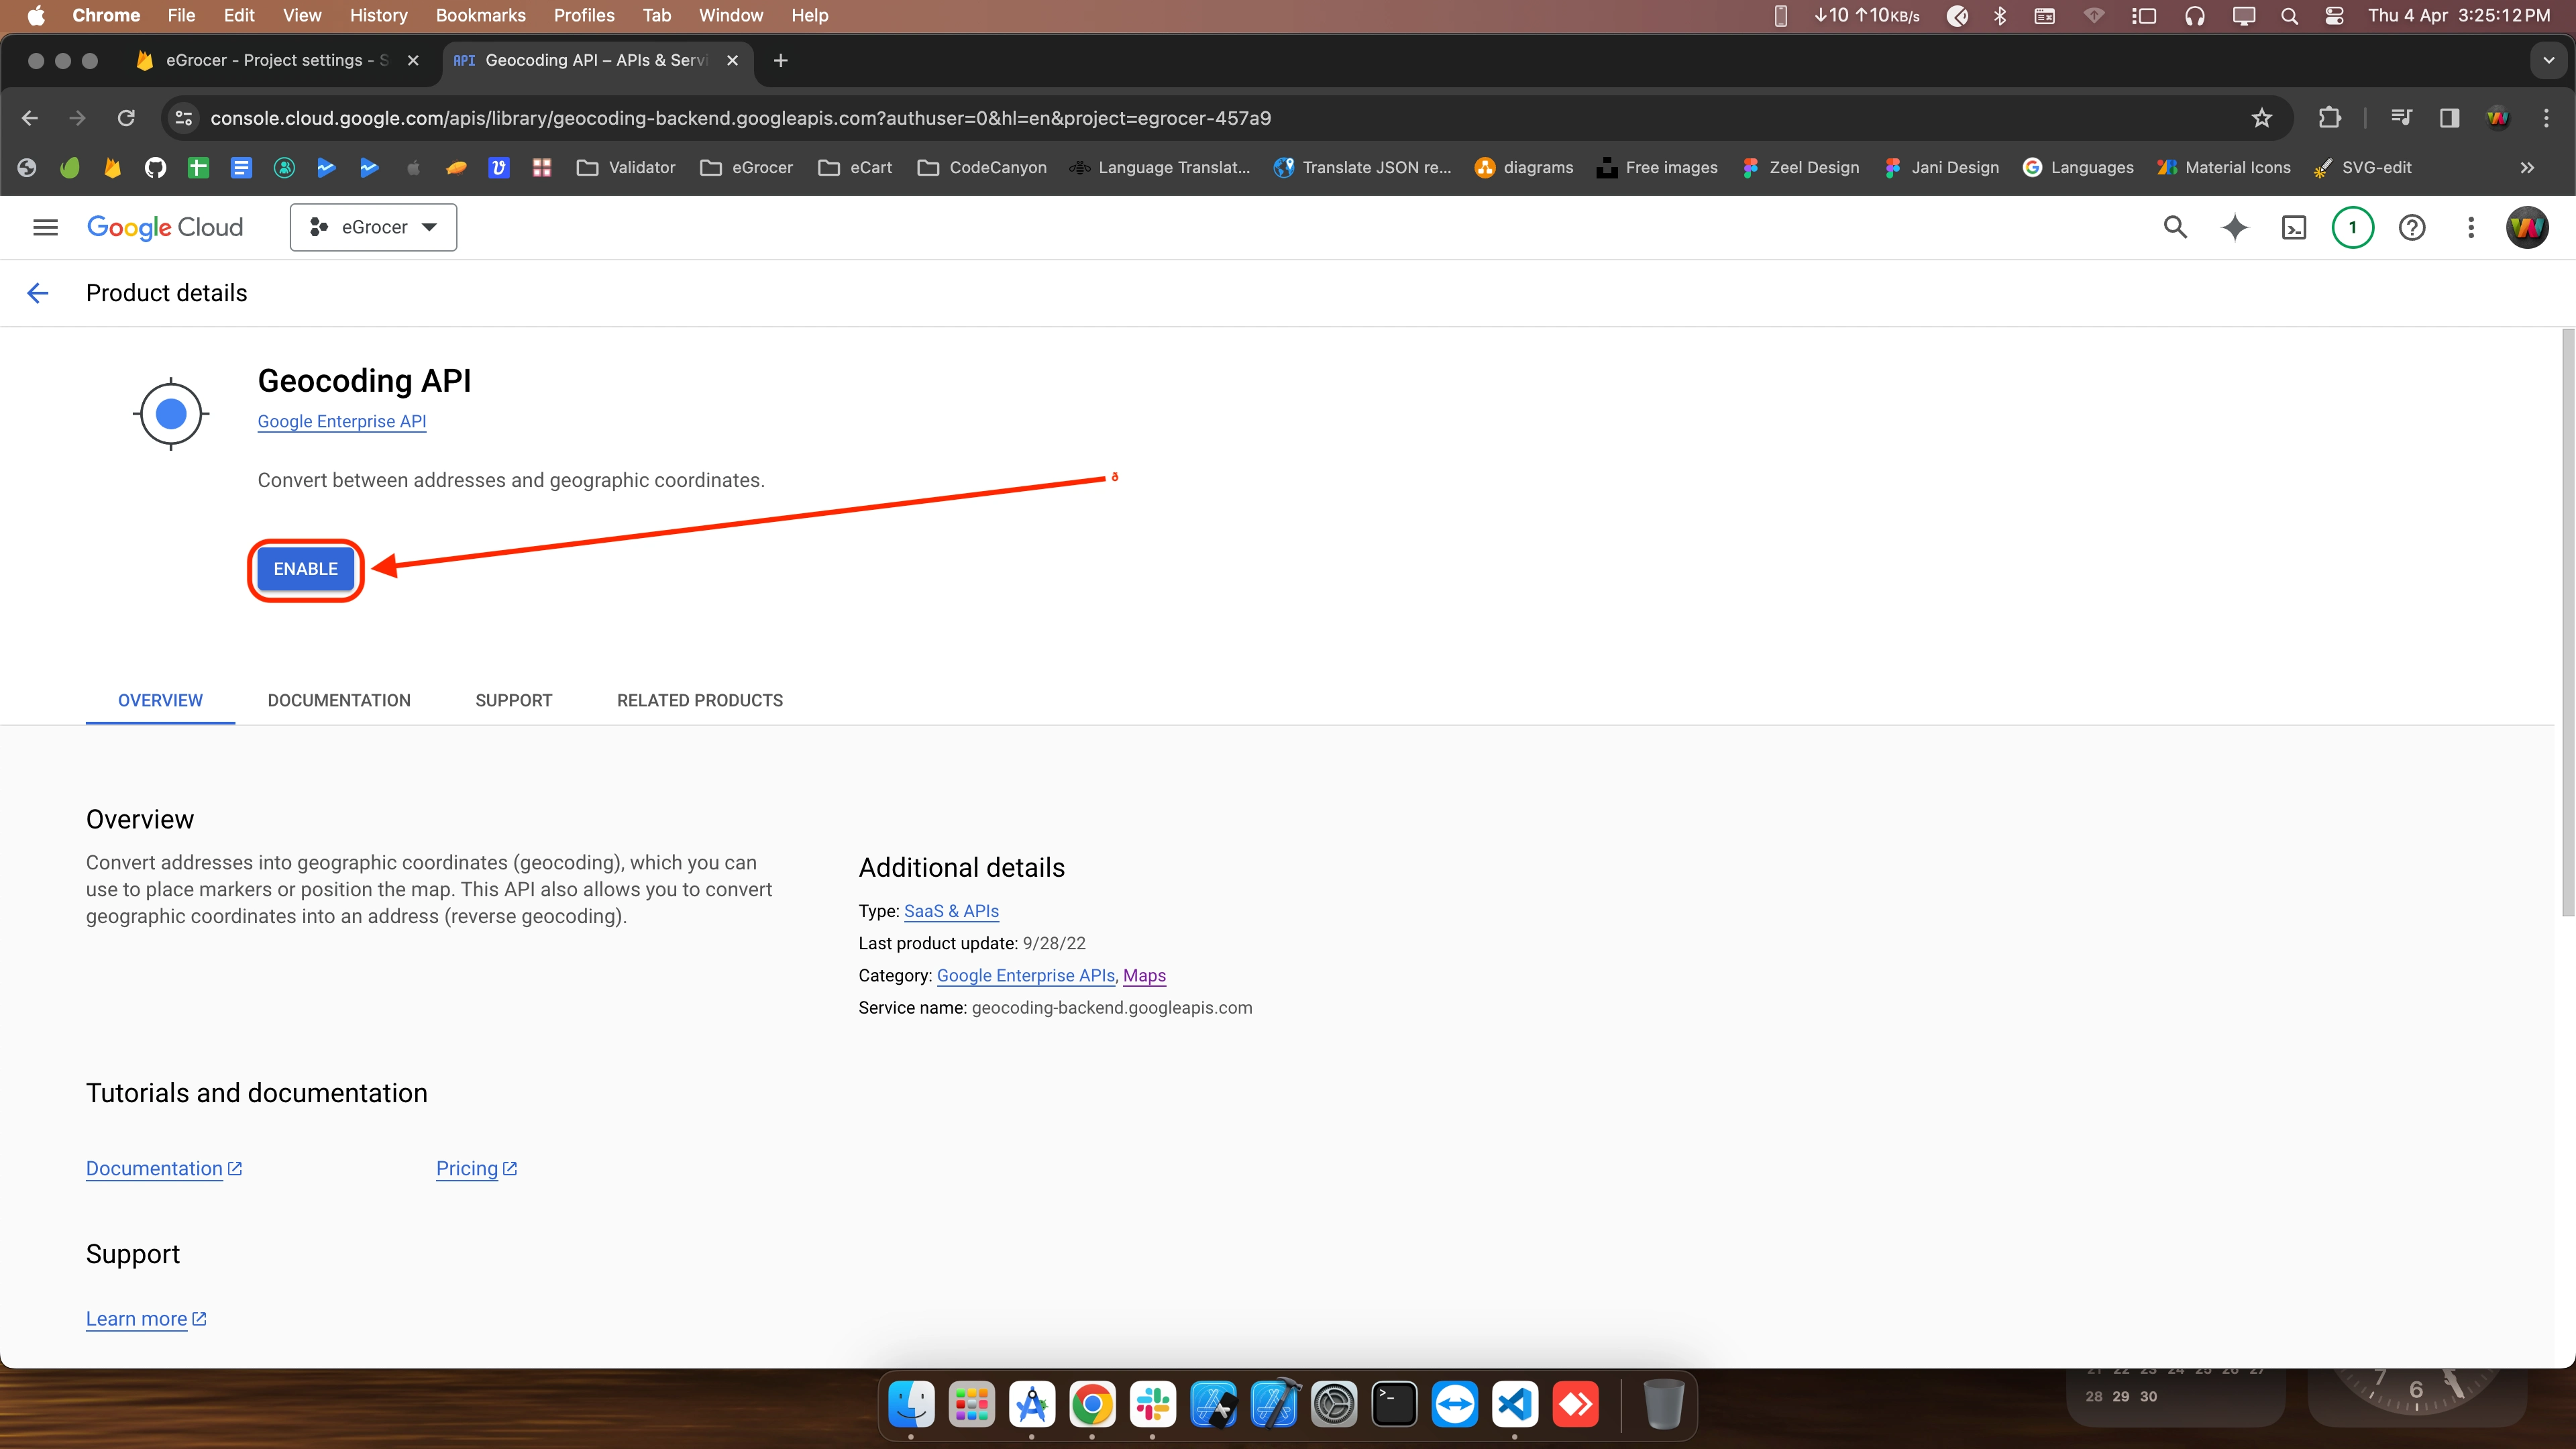2576x1449 pixels.
Task: Open the GitHub bookmark icon
Action: [x=155, y=168]
